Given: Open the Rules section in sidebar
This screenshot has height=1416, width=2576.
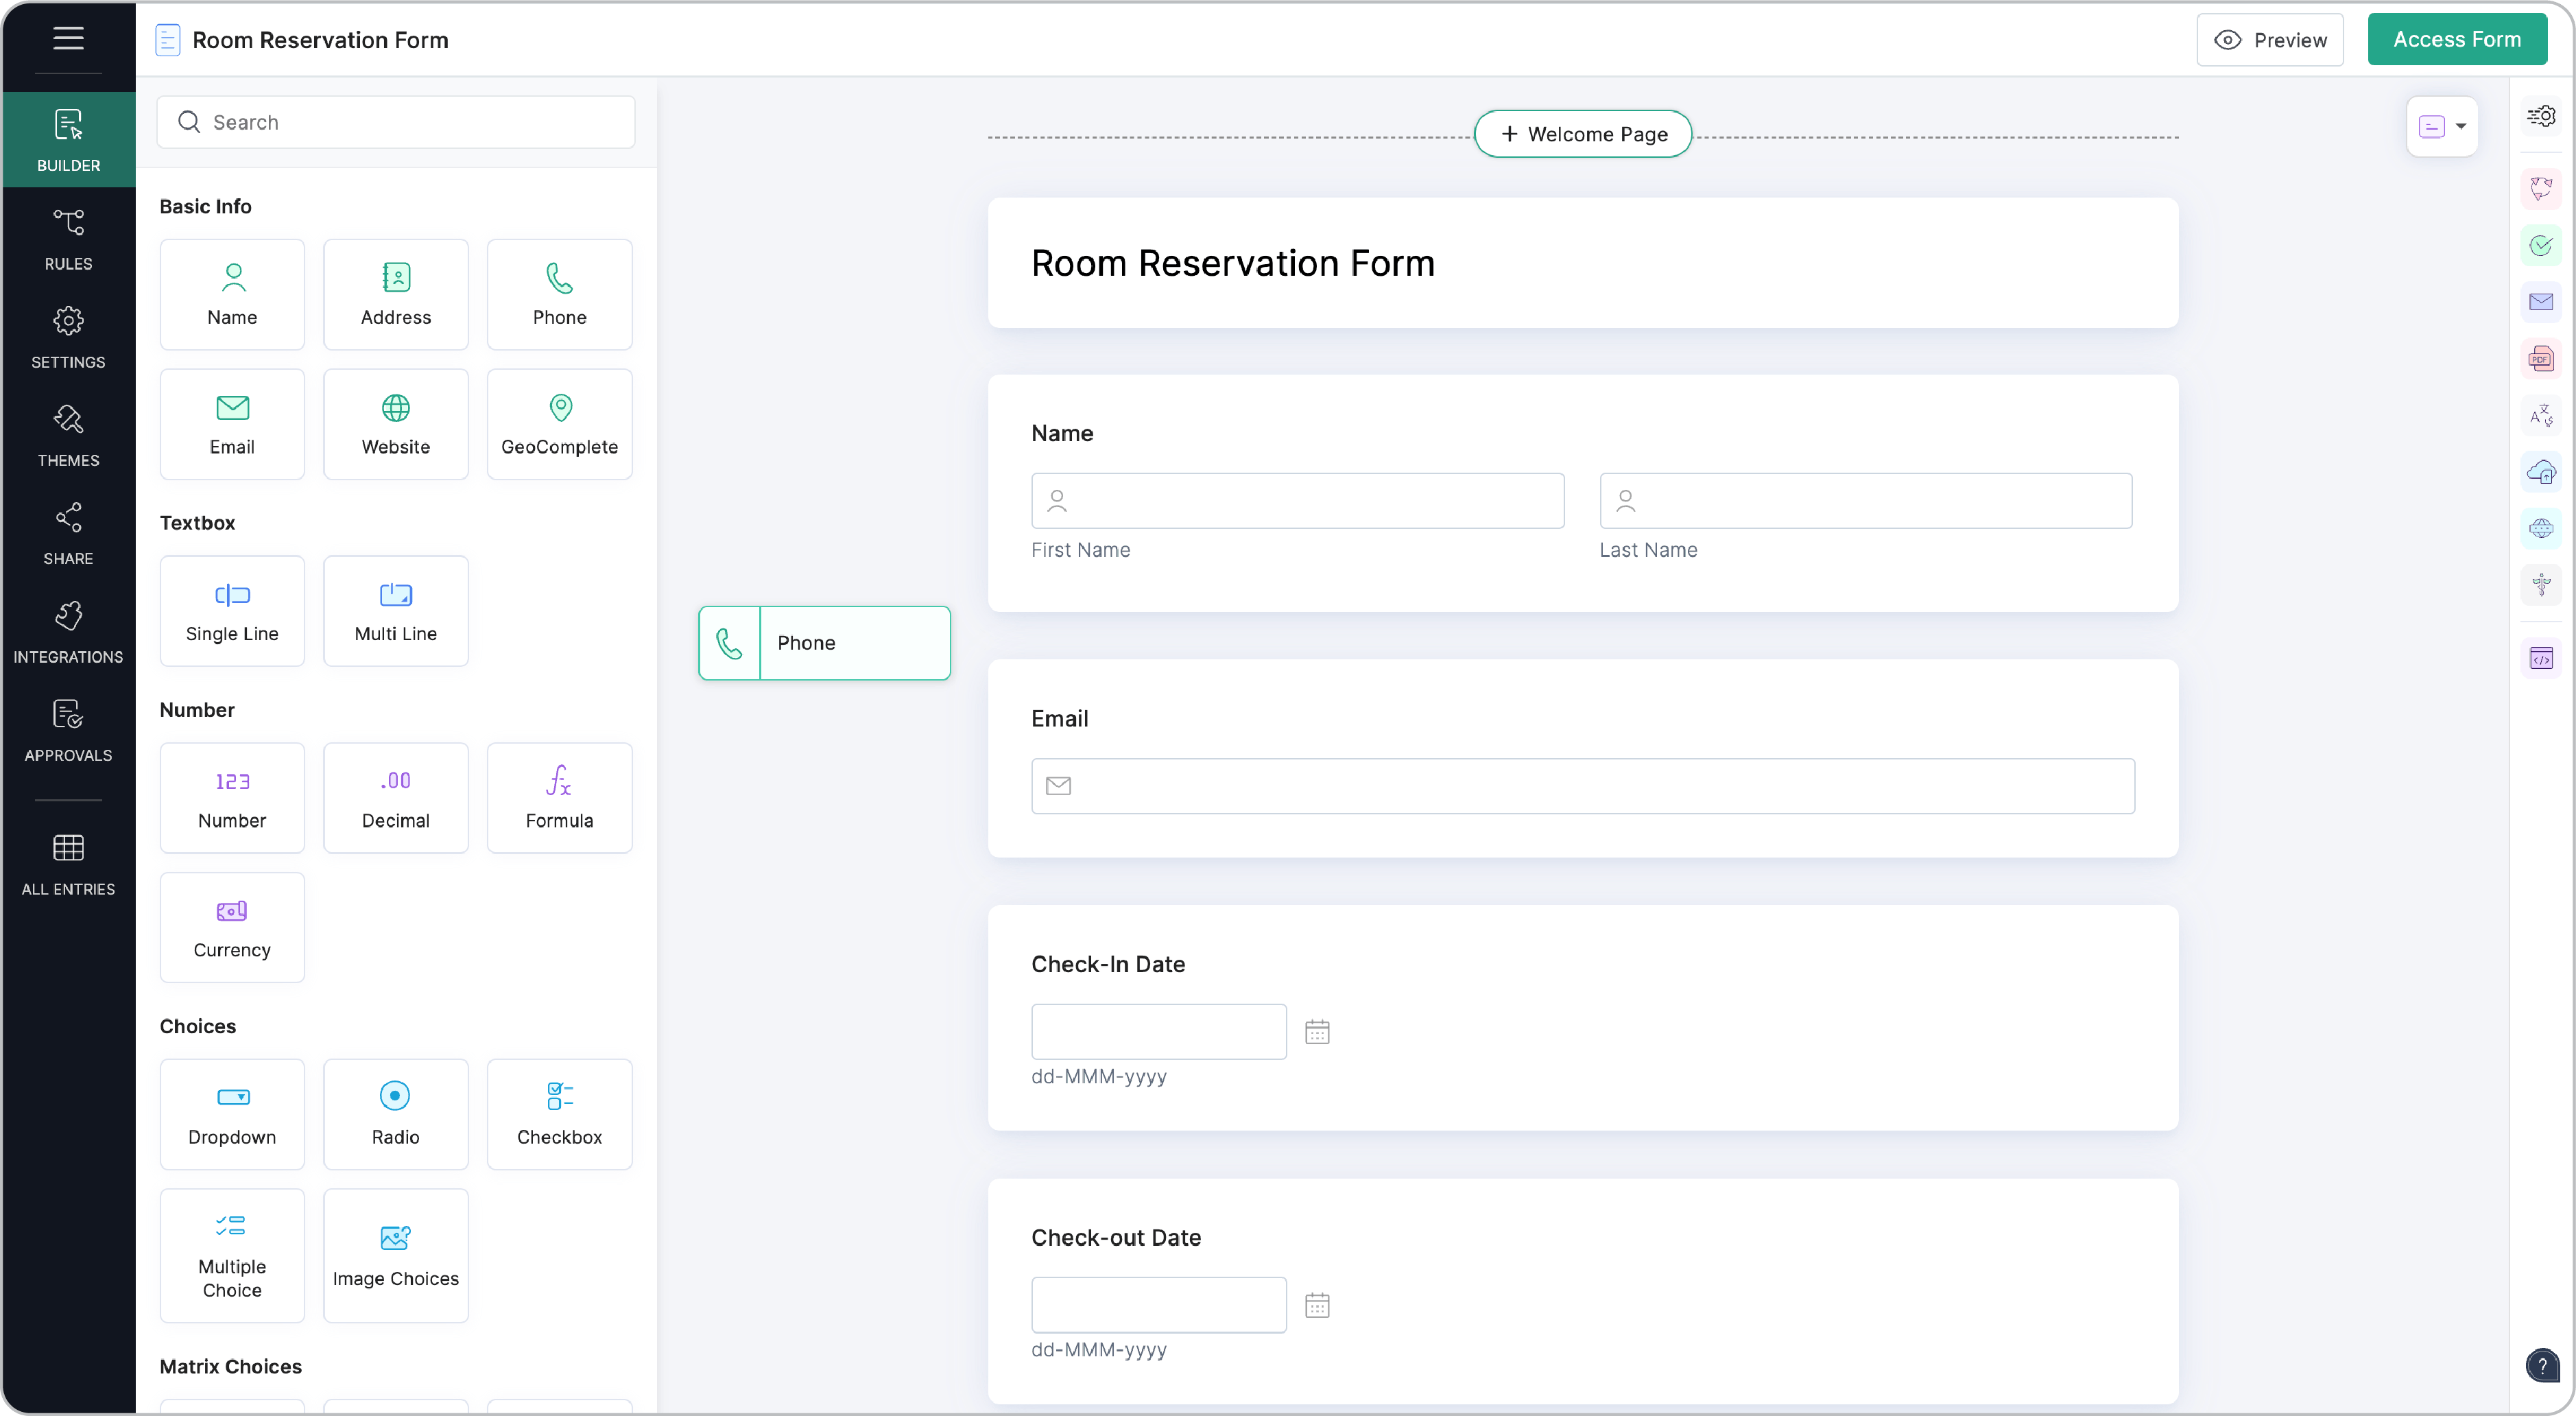Looking at the screenshot, I should (68, 239).
